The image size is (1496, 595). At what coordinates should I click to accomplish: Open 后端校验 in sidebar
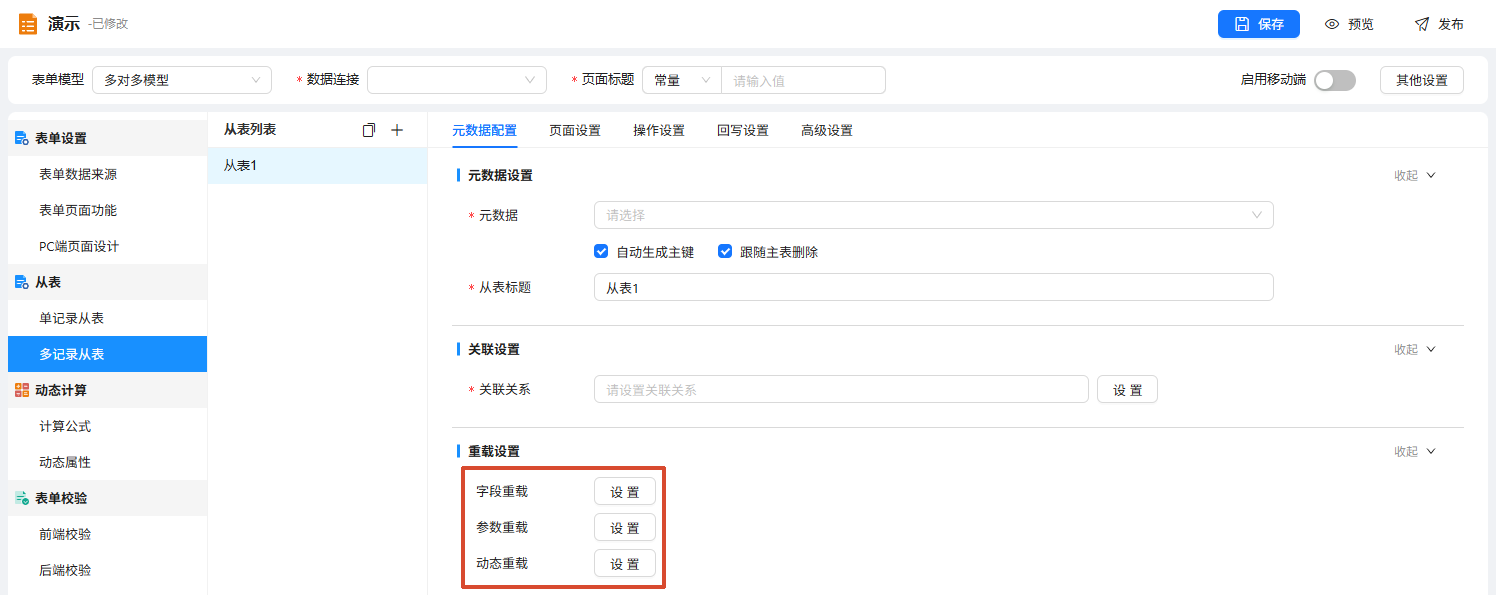pos(107,570)
